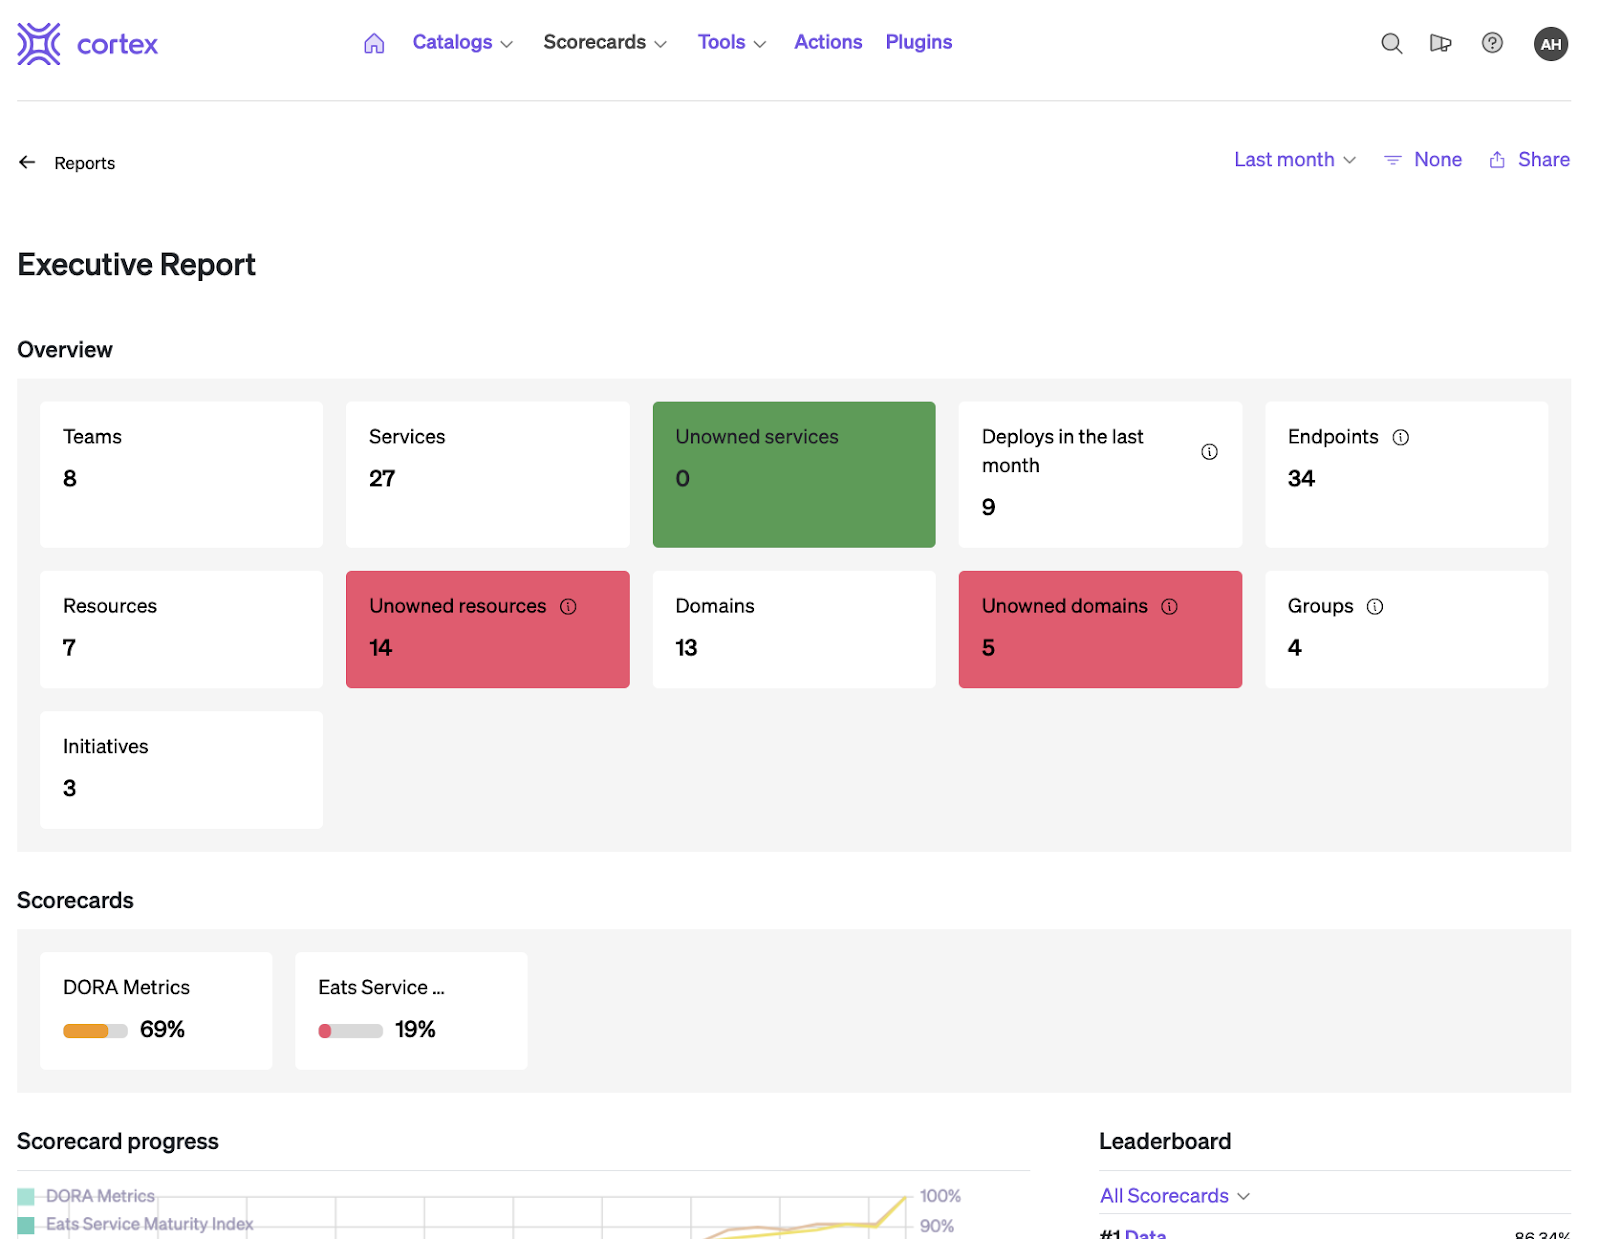Open the Actions nav item

tap(828, 43)
